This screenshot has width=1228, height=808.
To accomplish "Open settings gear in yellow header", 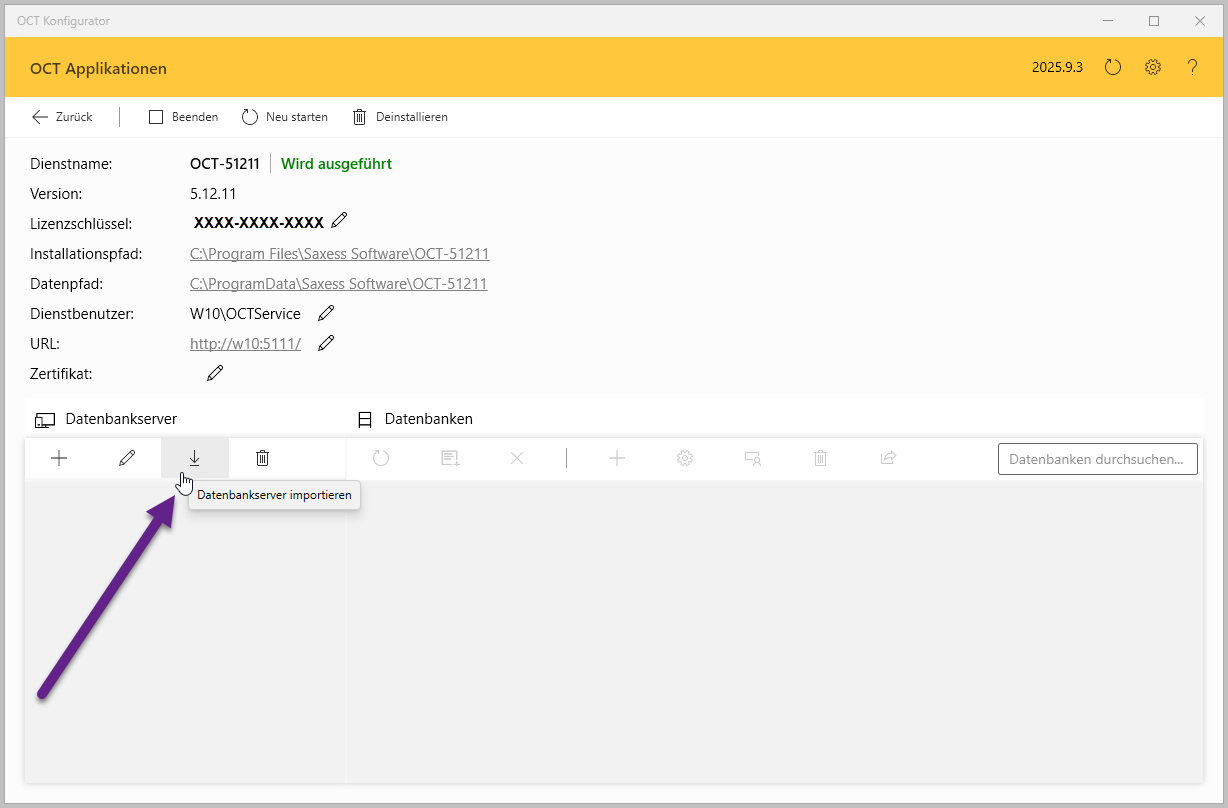I will pyautogui.click(x=1153, y=68).
